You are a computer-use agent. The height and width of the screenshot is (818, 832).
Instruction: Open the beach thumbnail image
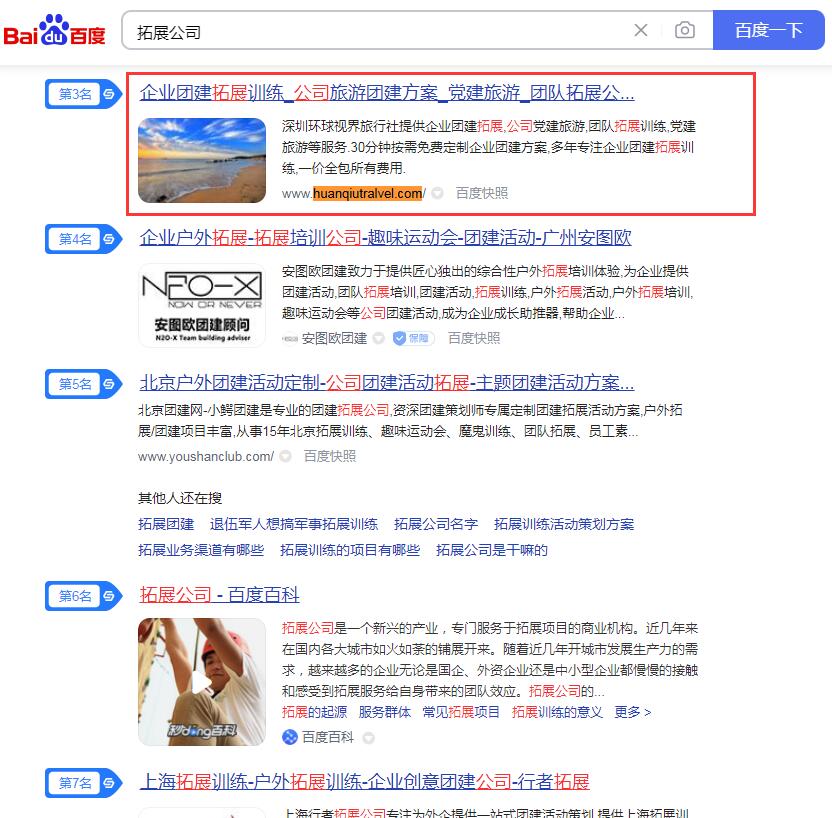tap(202, 160)
